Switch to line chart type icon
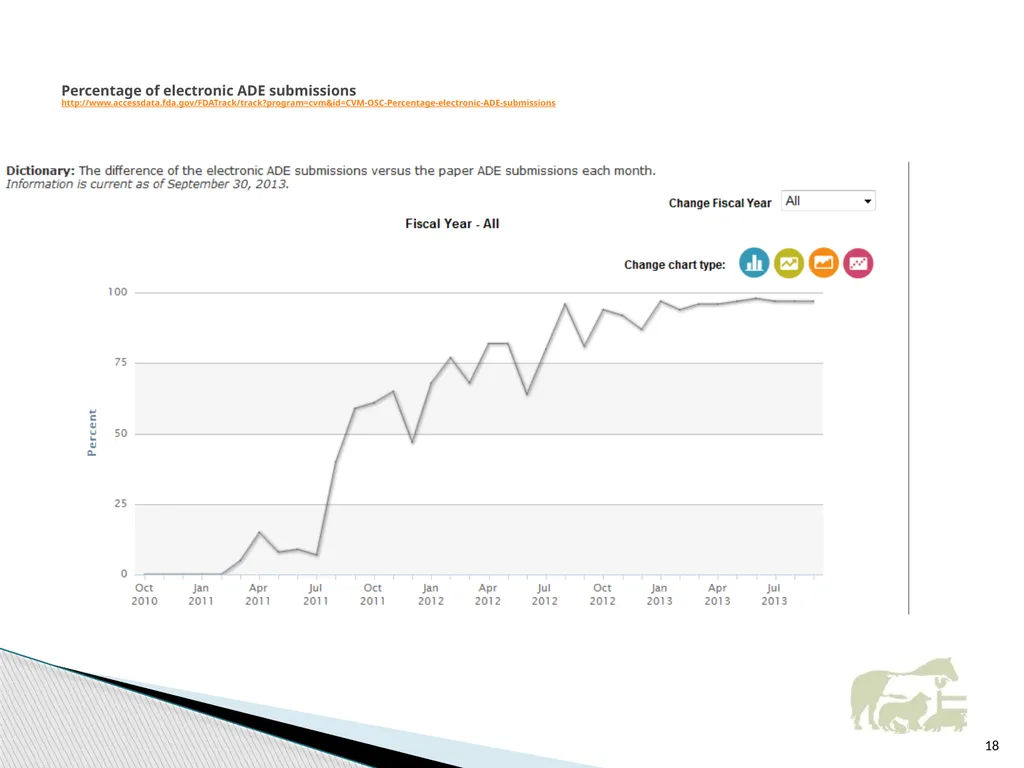The height and width of the screenshot is (768, 1024). [x=788, y=263]
